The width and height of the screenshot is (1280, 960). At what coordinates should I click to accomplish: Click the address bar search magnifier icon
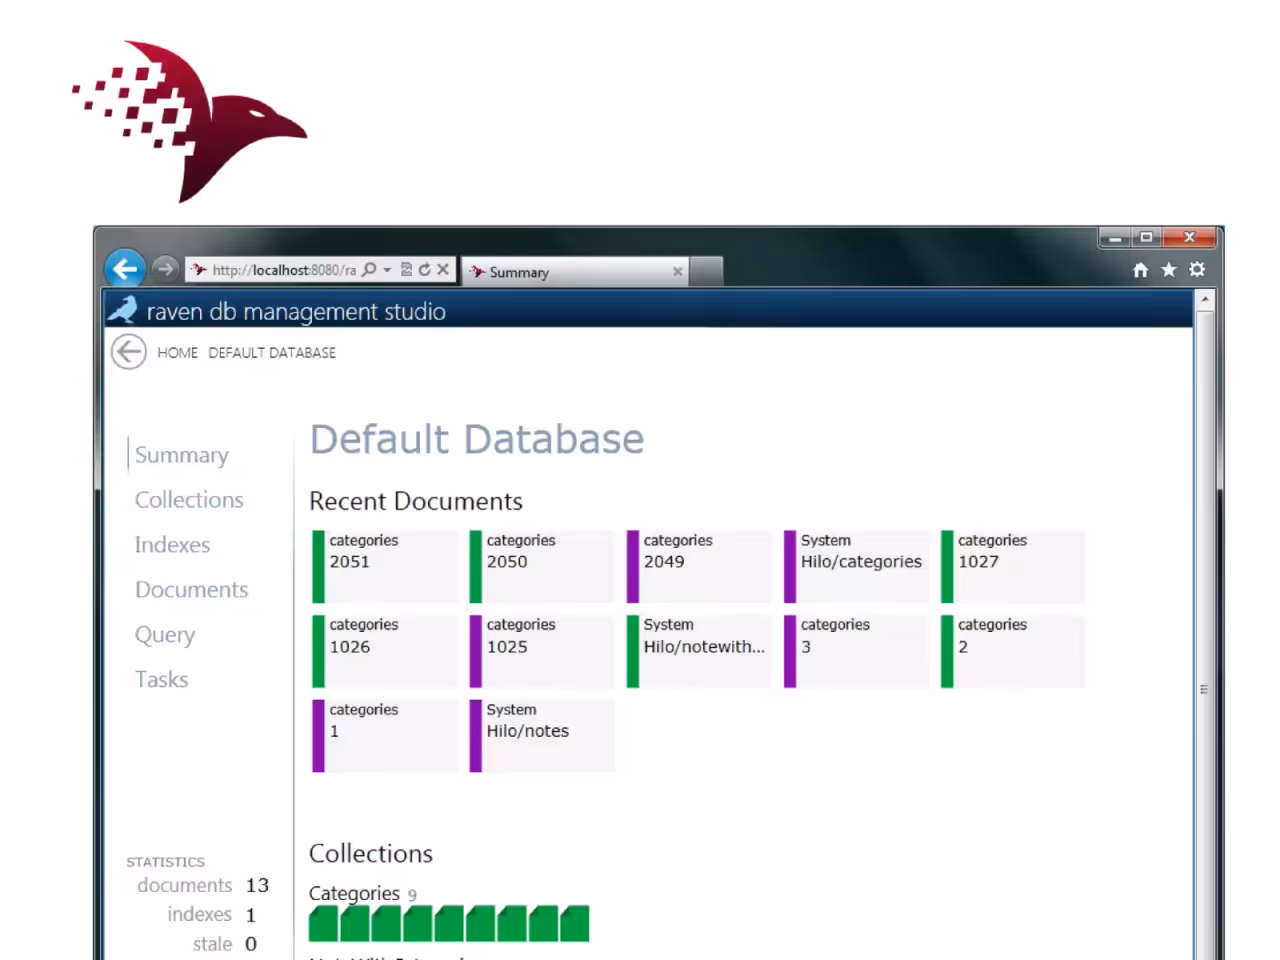369,270
